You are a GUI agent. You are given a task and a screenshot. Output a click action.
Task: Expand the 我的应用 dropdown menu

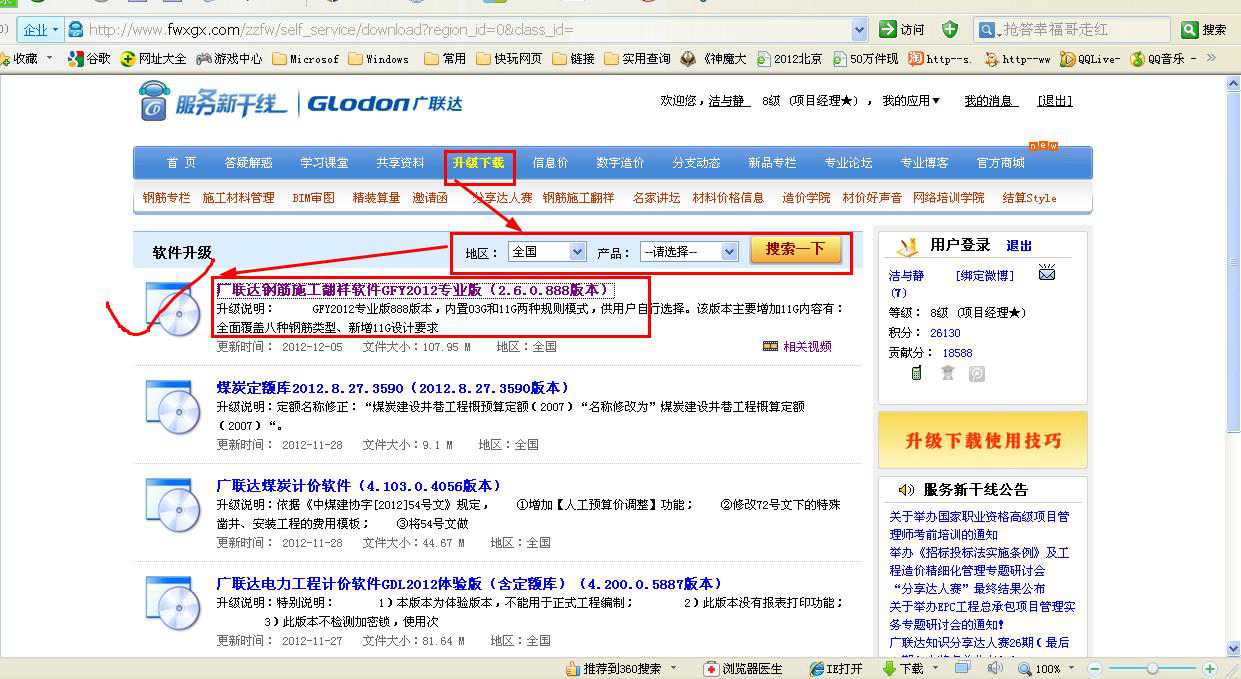(911, 101)
